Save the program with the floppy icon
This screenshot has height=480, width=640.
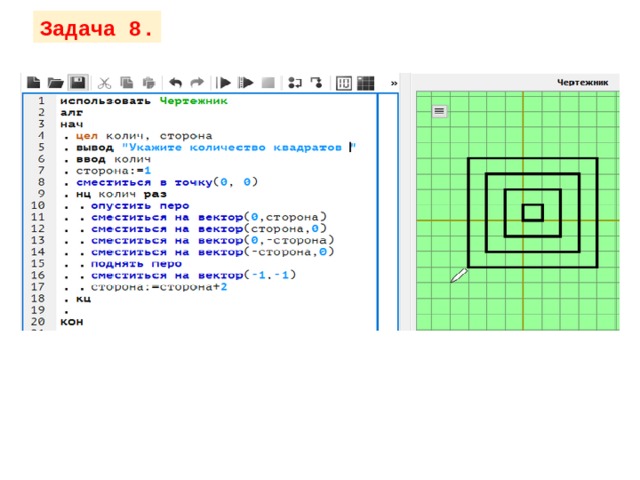pyautogui.click(x=78, y=82)
